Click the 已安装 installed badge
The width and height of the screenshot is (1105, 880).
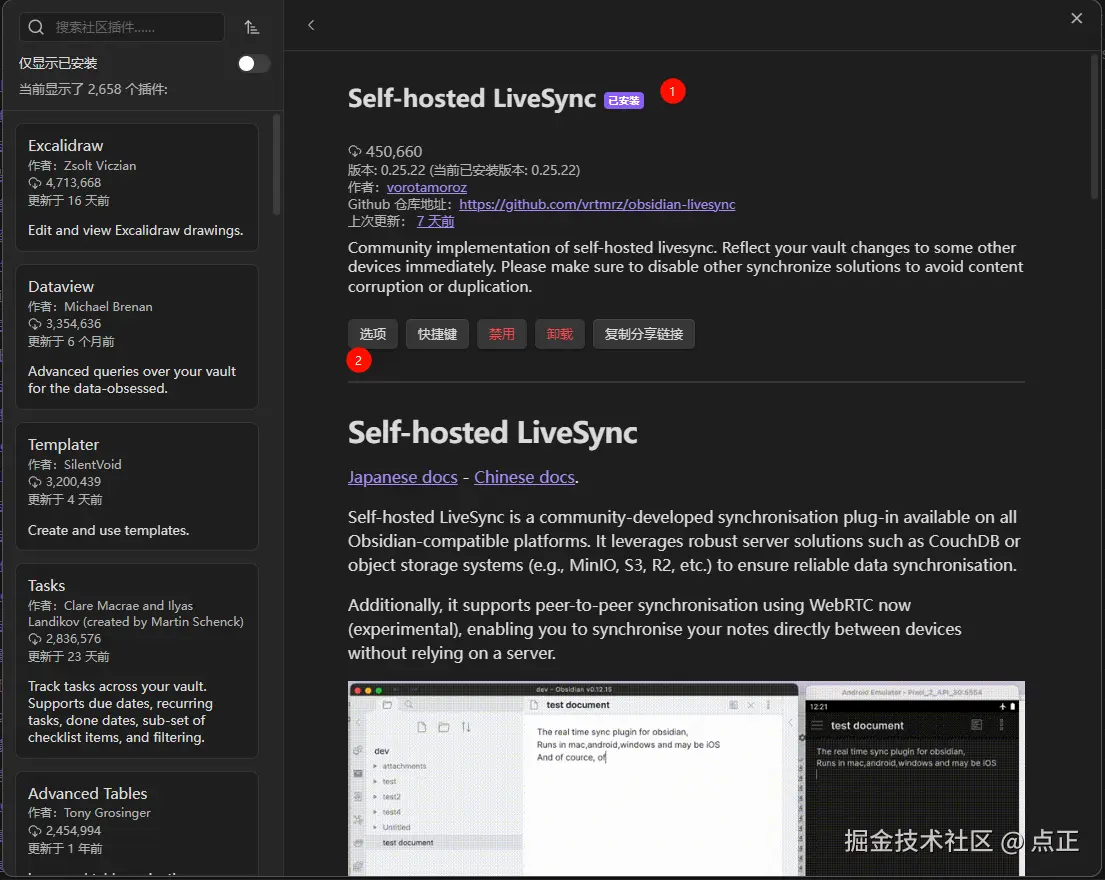pos(624,101)
